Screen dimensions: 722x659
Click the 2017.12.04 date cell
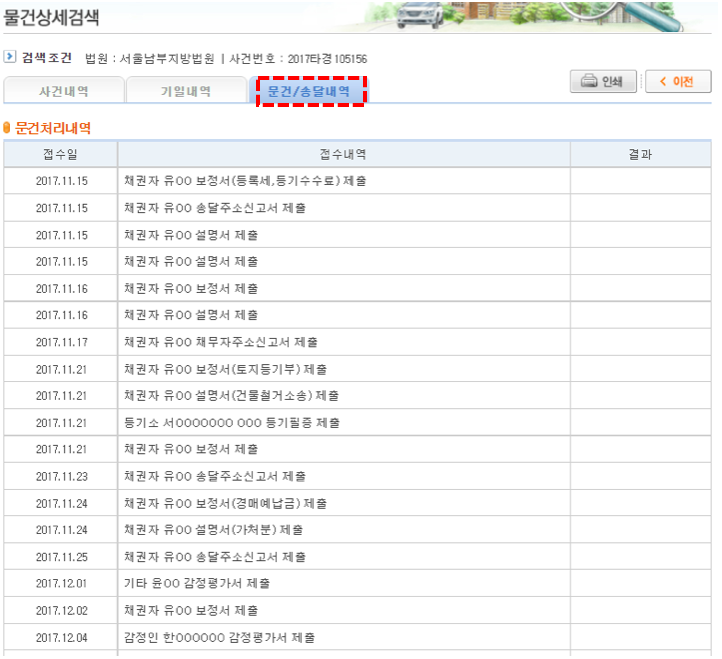click(61, 638)
